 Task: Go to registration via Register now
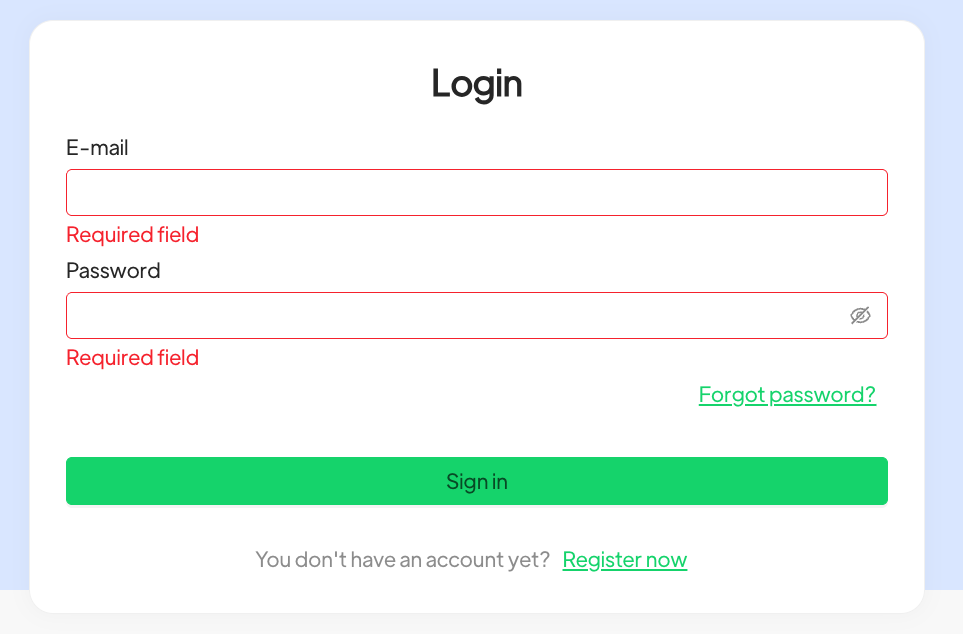point(625,560)
